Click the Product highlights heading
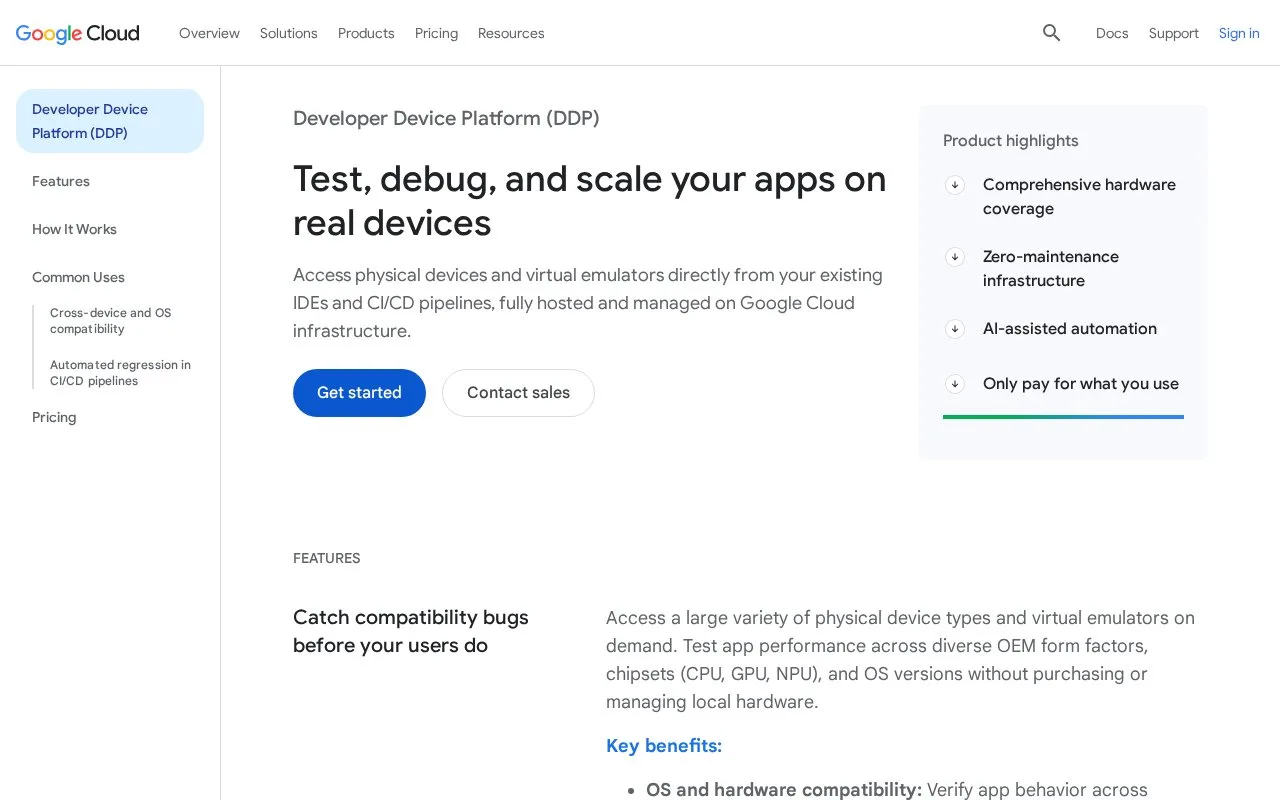The image size is (1280, 800). pos(1011,141)
